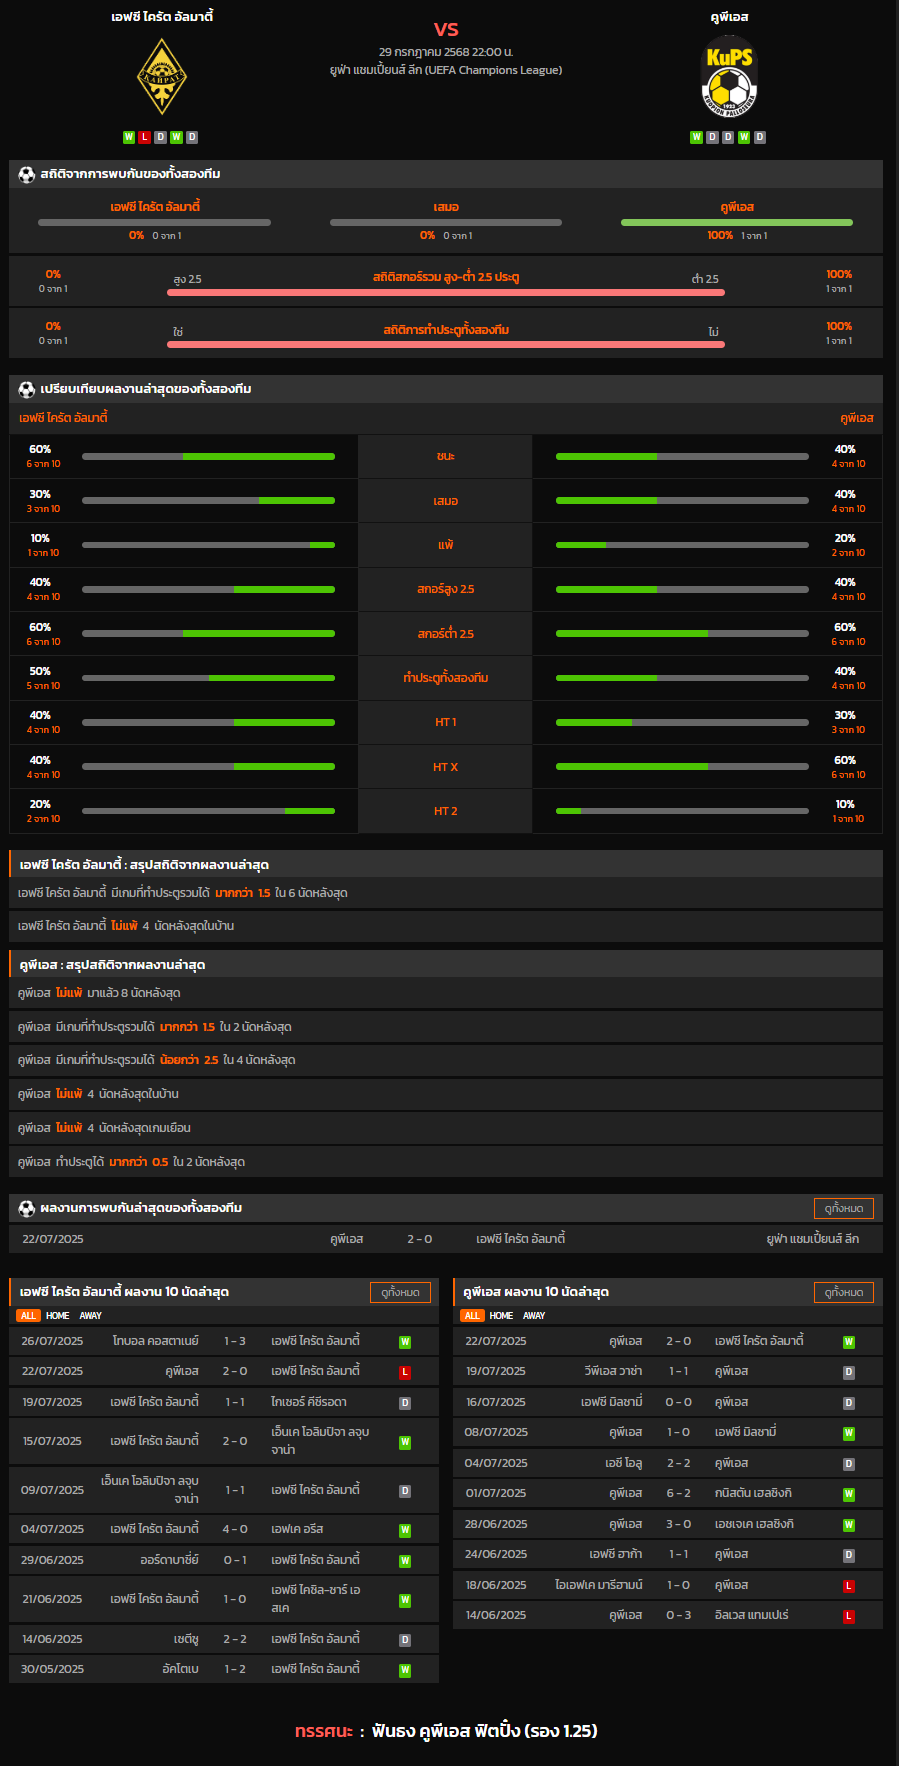Click the over/under 2.5 goals statistics bar

click(x=446, y=292)
